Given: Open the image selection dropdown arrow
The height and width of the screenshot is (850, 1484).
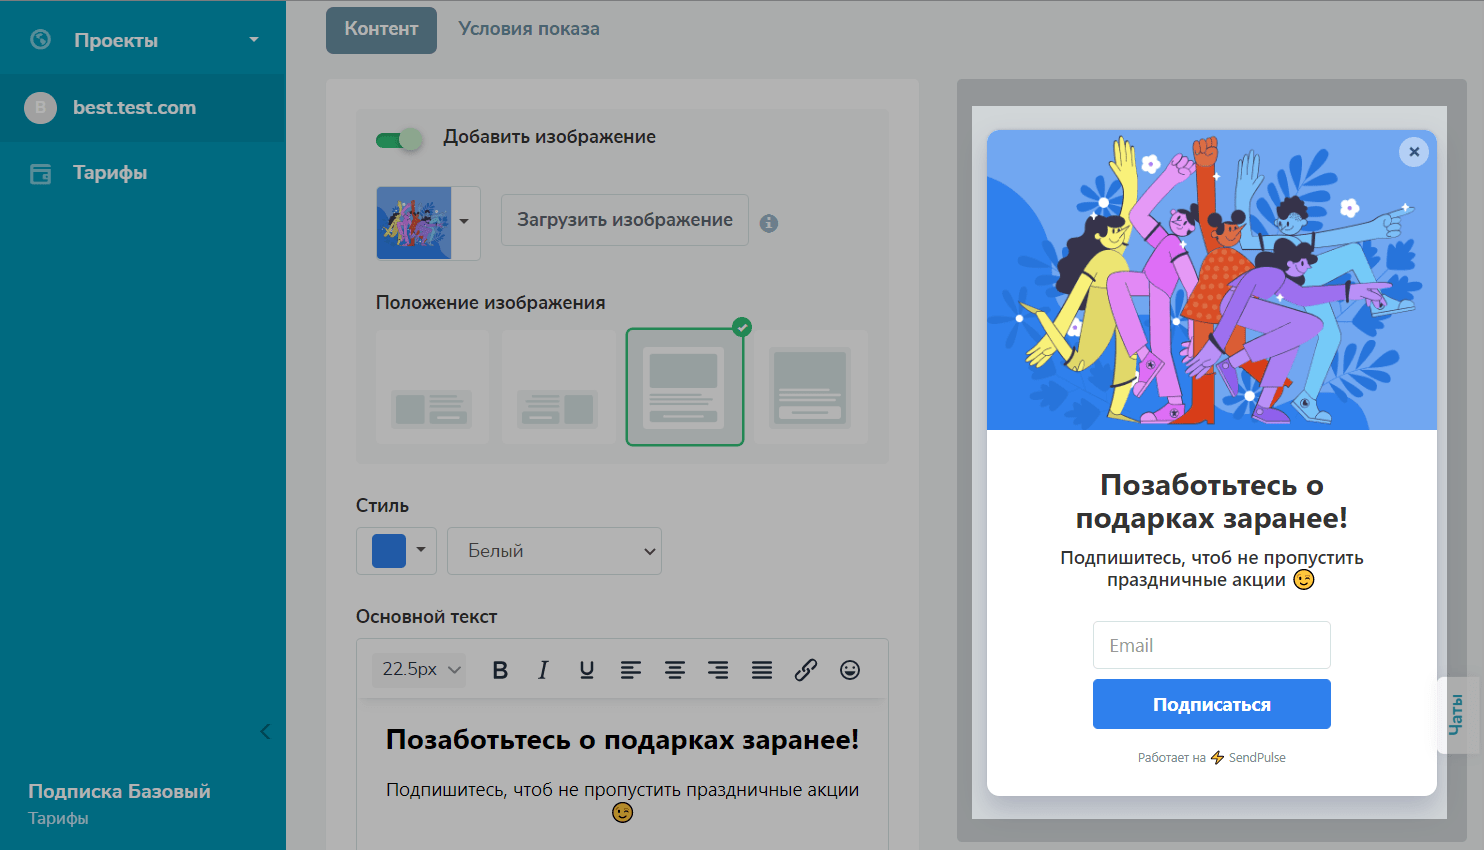Looking at the screenshot, I should pyautogui.click(x=465, y=222).
